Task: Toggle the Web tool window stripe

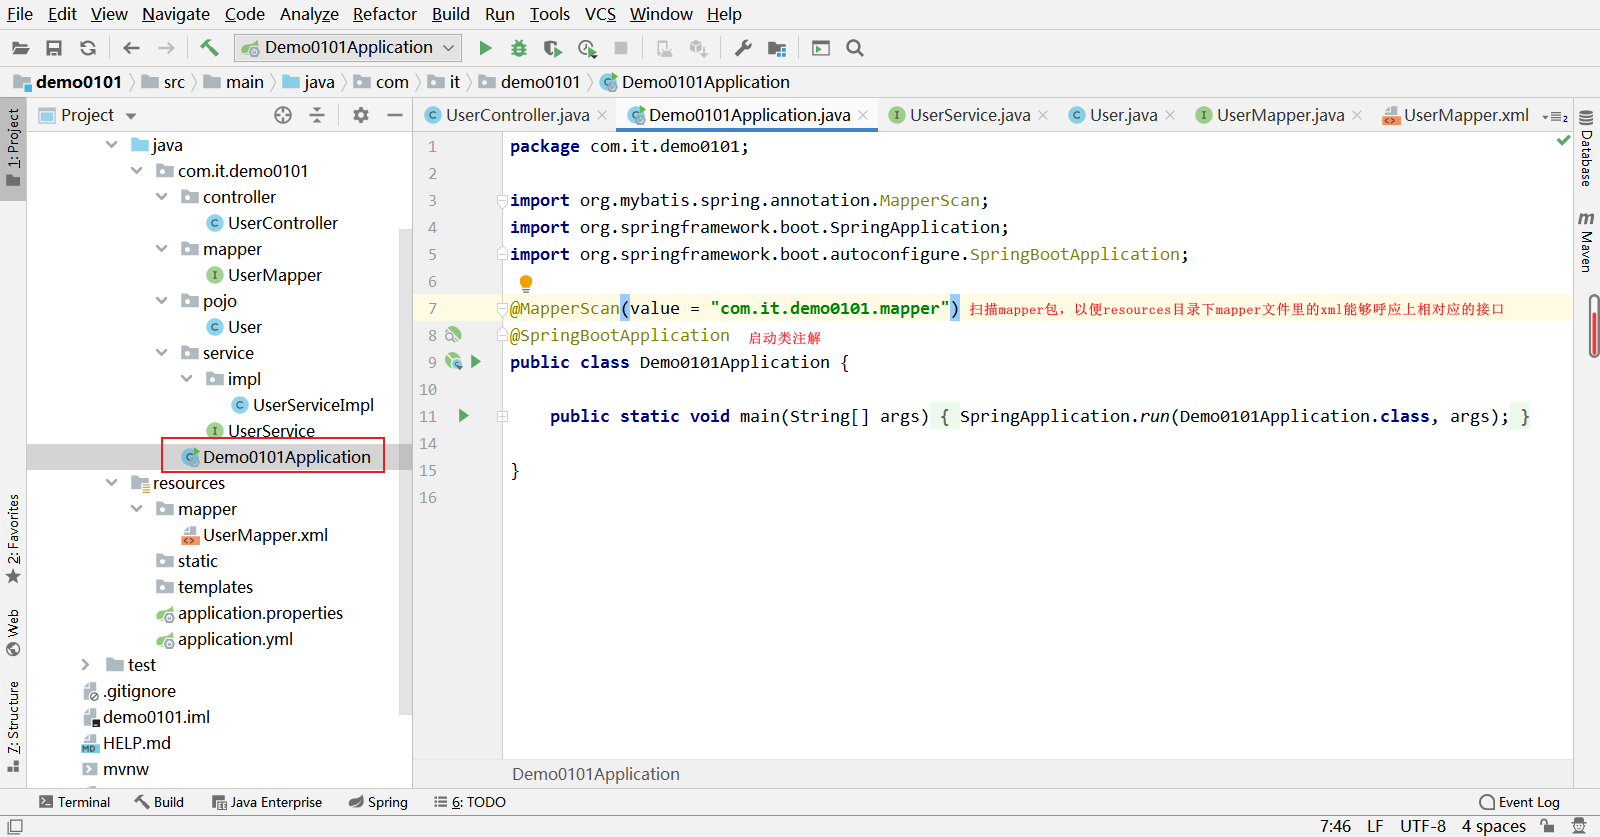Action: 13,632
